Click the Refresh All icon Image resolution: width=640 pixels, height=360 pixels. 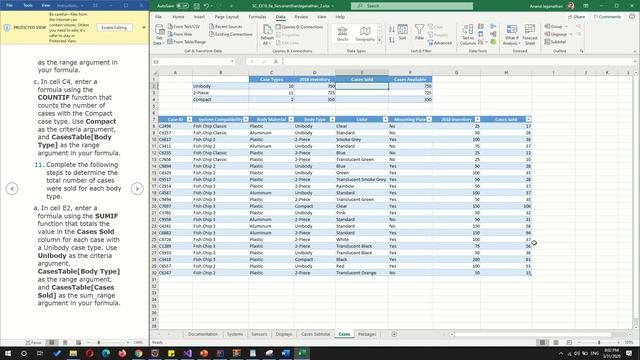pyautogui.click(x=267, y=34)
